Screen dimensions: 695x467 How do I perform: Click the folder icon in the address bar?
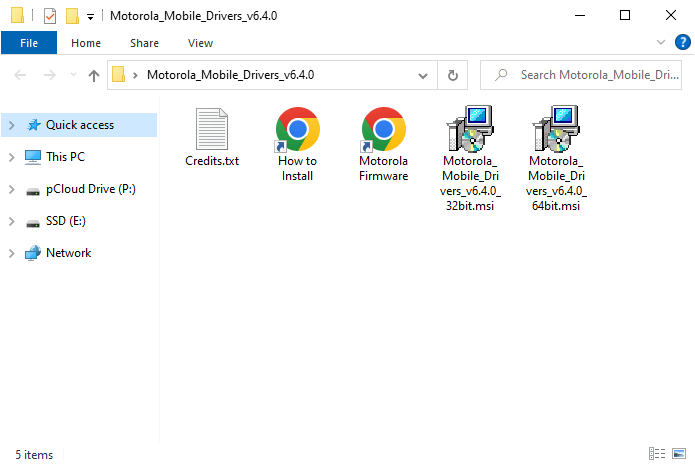118,74
